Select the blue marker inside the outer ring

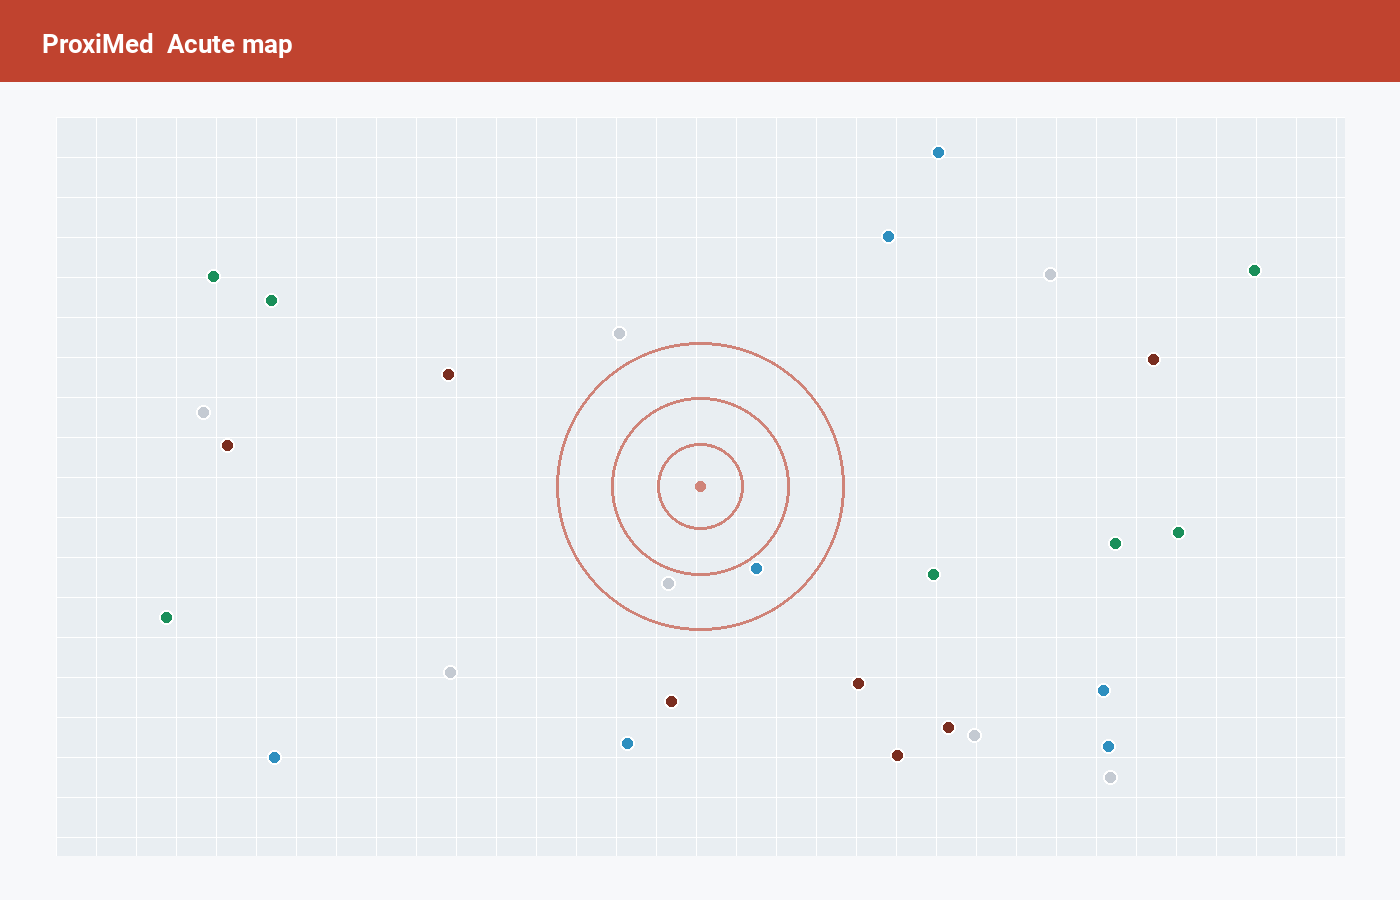[x=756, y=568]
